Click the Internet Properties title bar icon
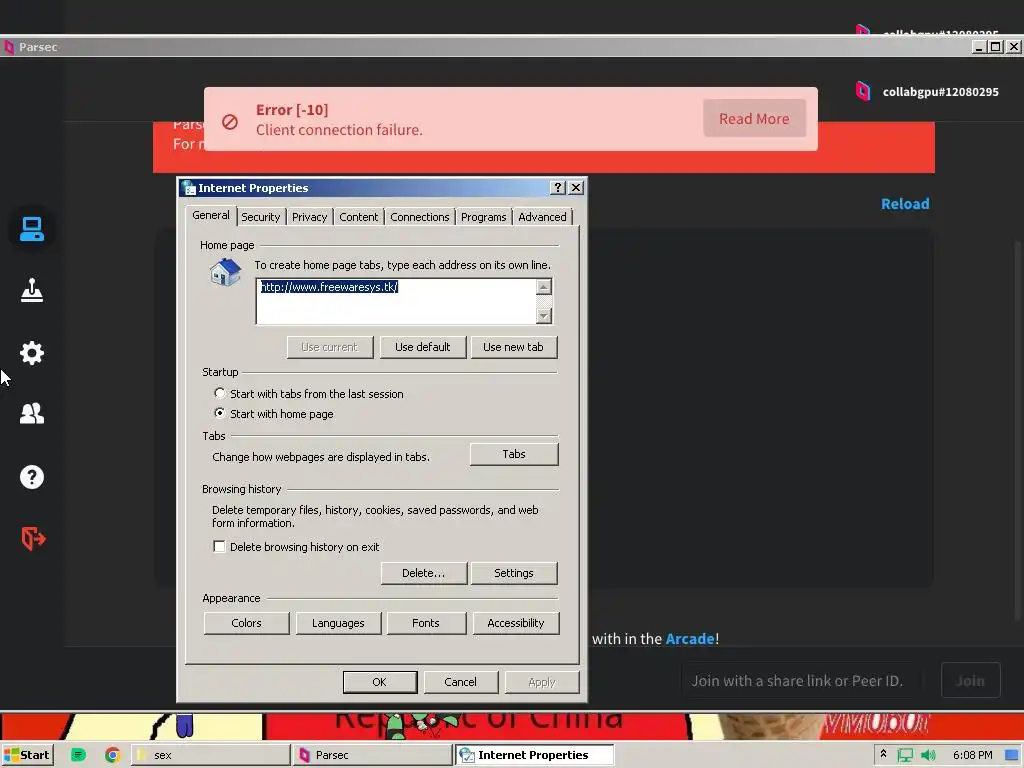The width and height of the screenshot is (1024, 768). tap(189, 188)
